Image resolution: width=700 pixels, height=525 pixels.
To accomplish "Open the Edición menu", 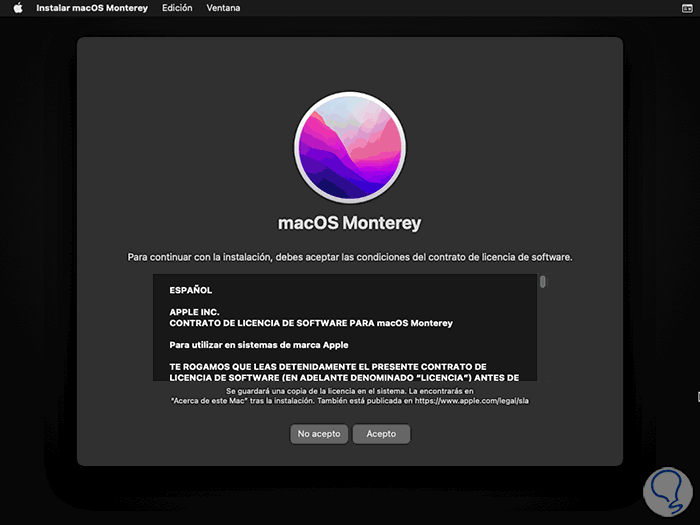I will tap(177, 8).
